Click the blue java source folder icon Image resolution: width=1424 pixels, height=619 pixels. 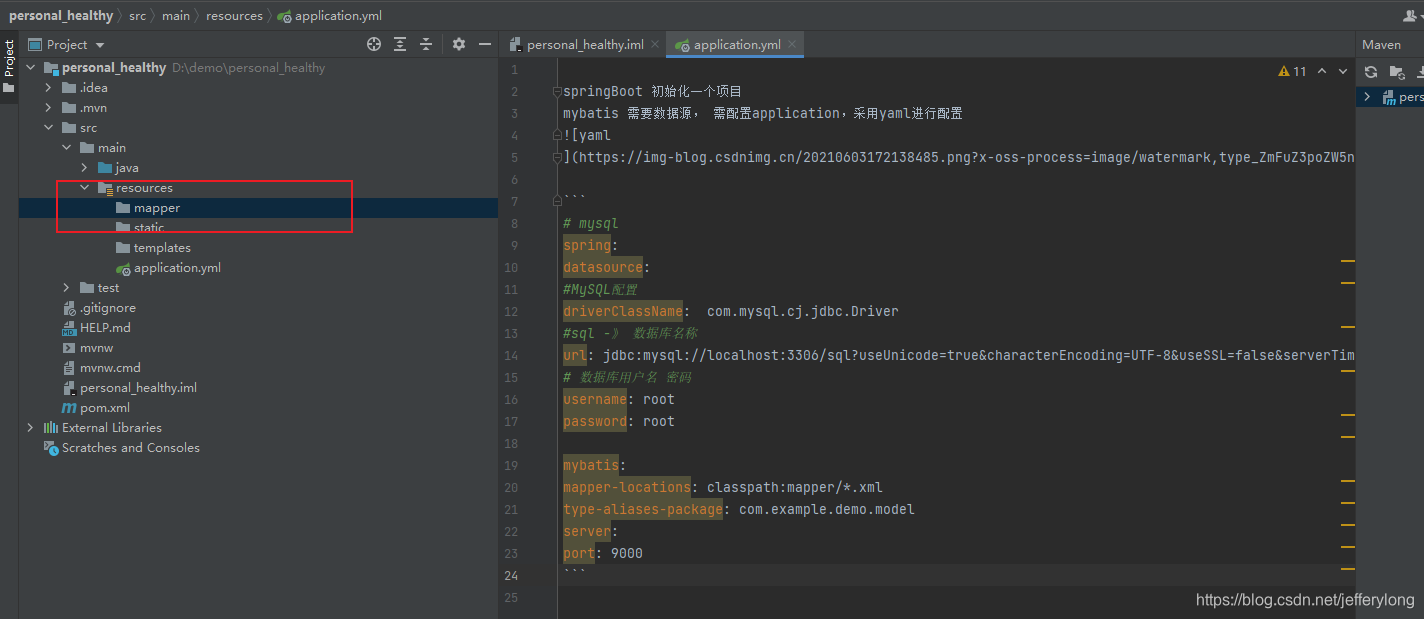[105, 168]
